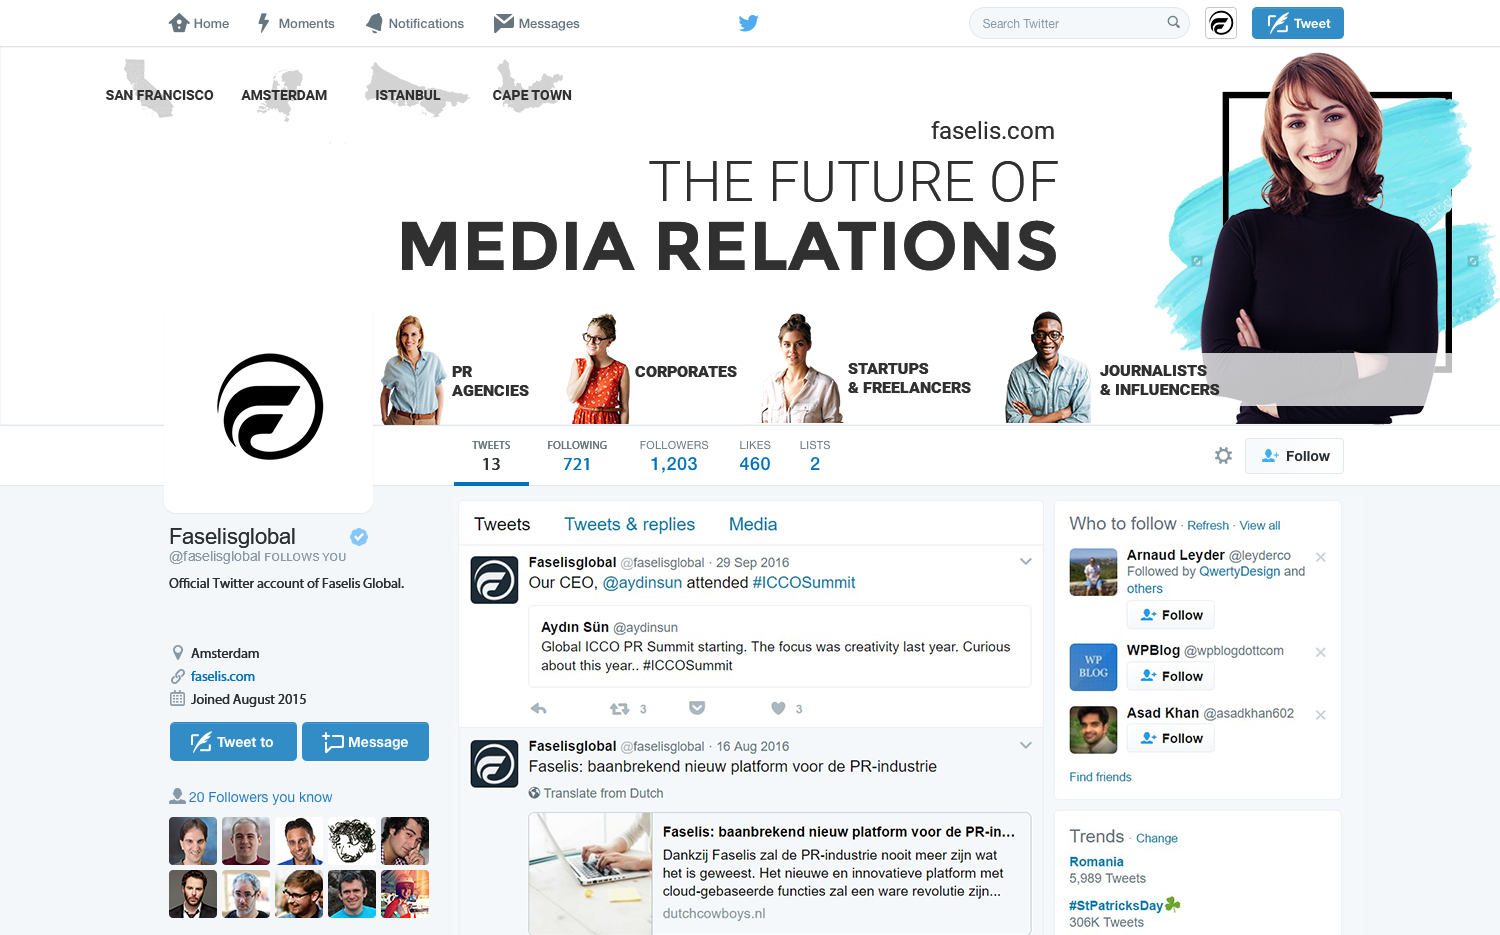
Task: Dismiss Asad Khan suggestion
Action: (1320, 715)
